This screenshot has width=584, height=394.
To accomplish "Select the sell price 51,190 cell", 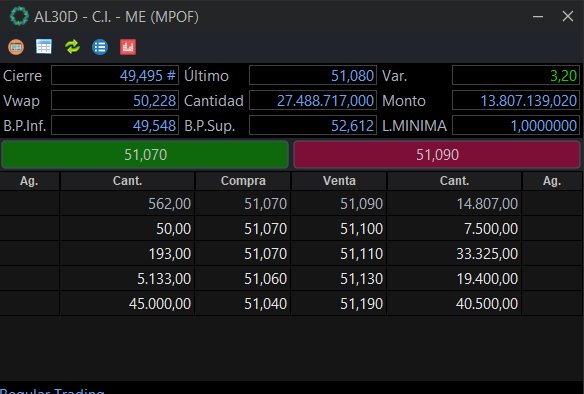I will coord(339,304).
